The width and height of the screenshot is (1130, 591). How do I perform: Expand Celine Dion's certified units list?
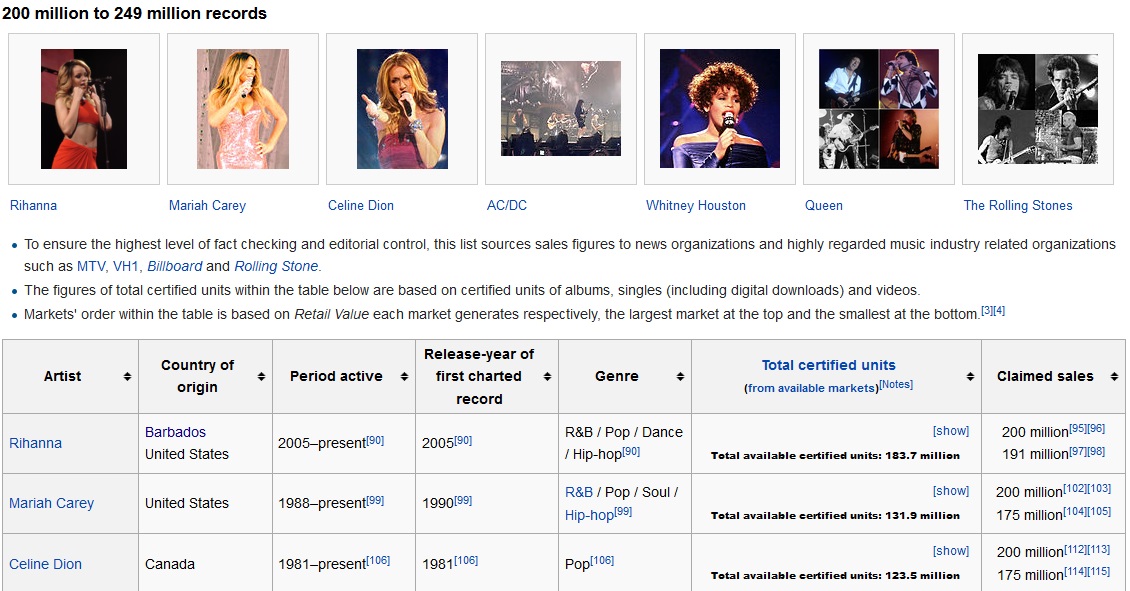[950, 551]
